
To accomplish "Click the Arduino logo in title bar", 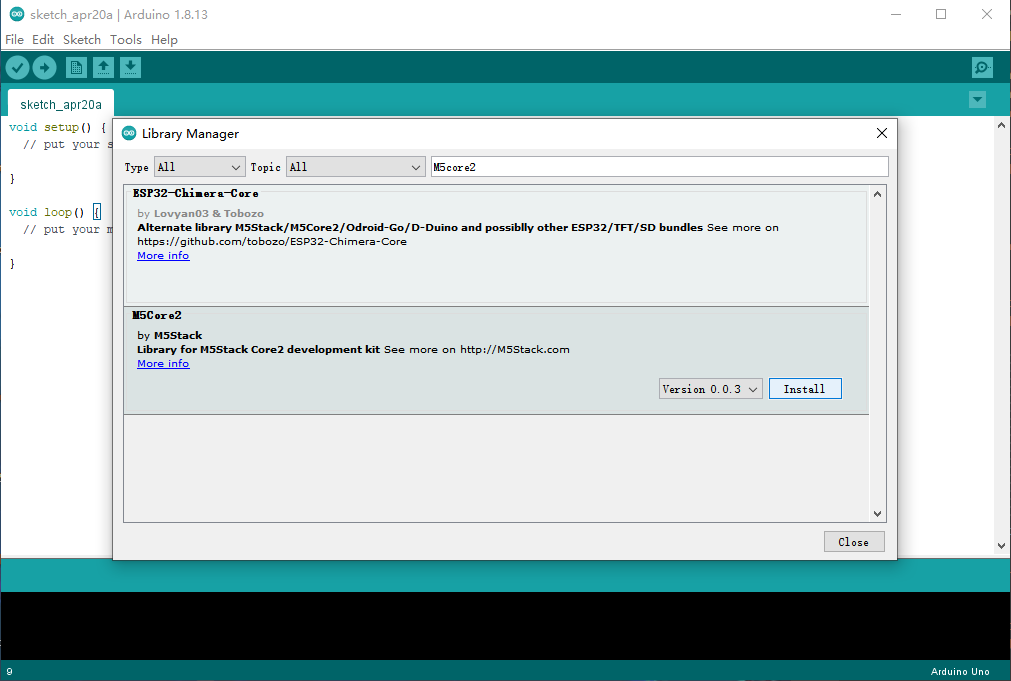I will [17, 14].
